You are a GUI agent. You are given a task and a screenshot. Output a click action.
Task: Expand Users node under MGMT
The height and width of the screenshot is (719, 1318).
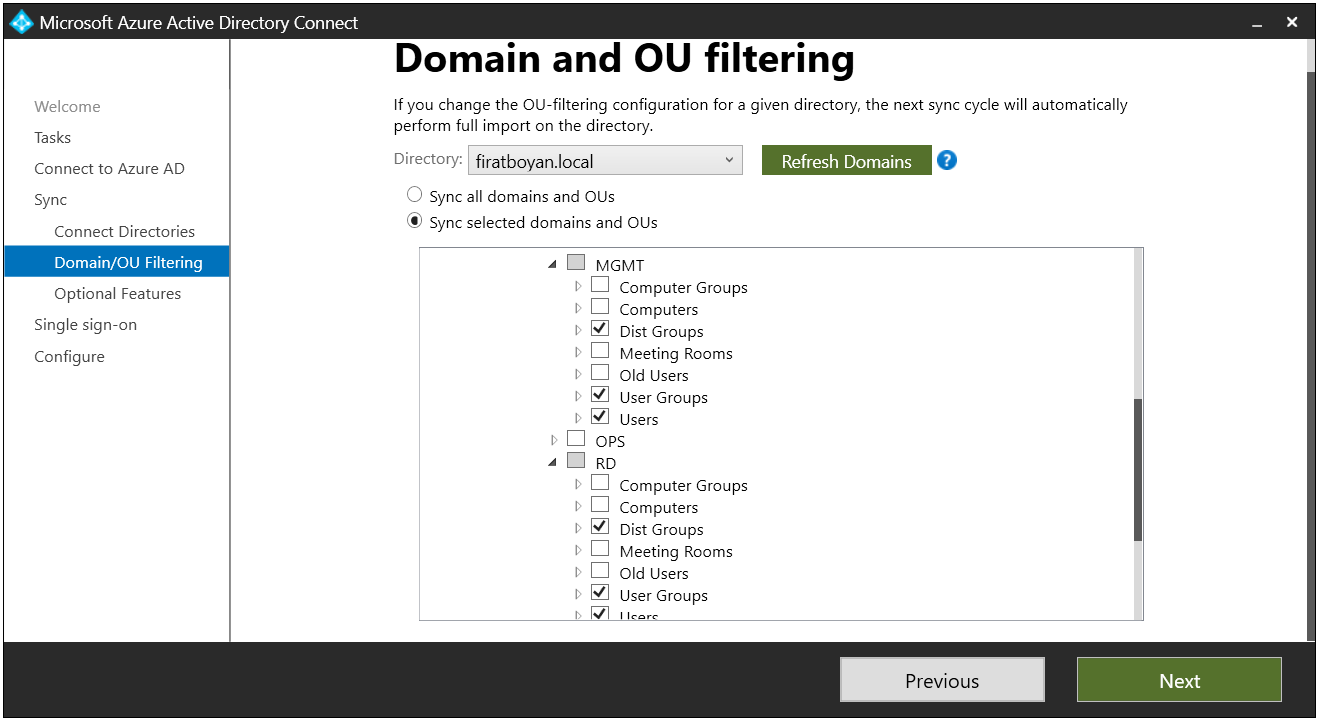[577, 419]
